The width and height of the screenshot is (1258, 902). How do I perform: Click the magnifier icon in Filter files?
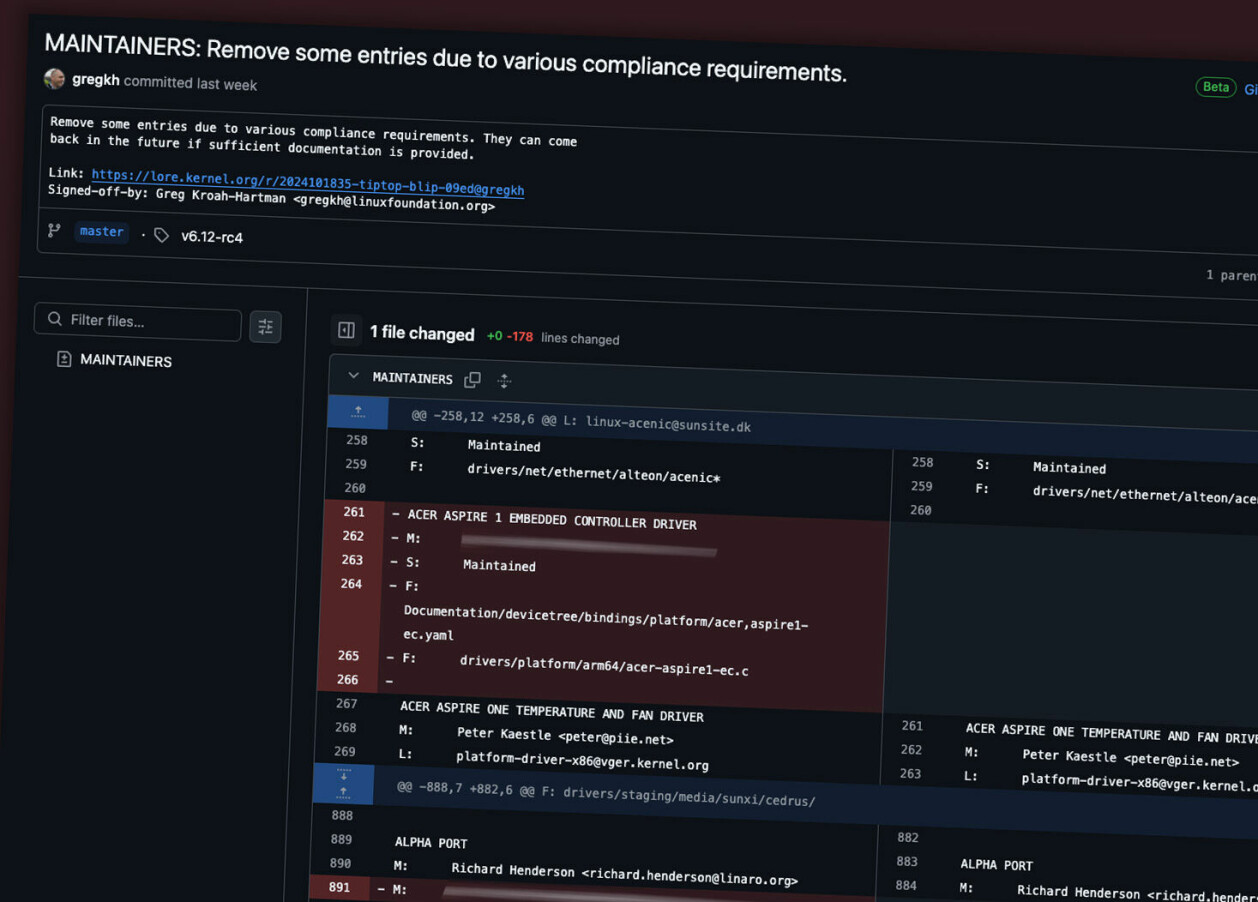tap(55, 319)
